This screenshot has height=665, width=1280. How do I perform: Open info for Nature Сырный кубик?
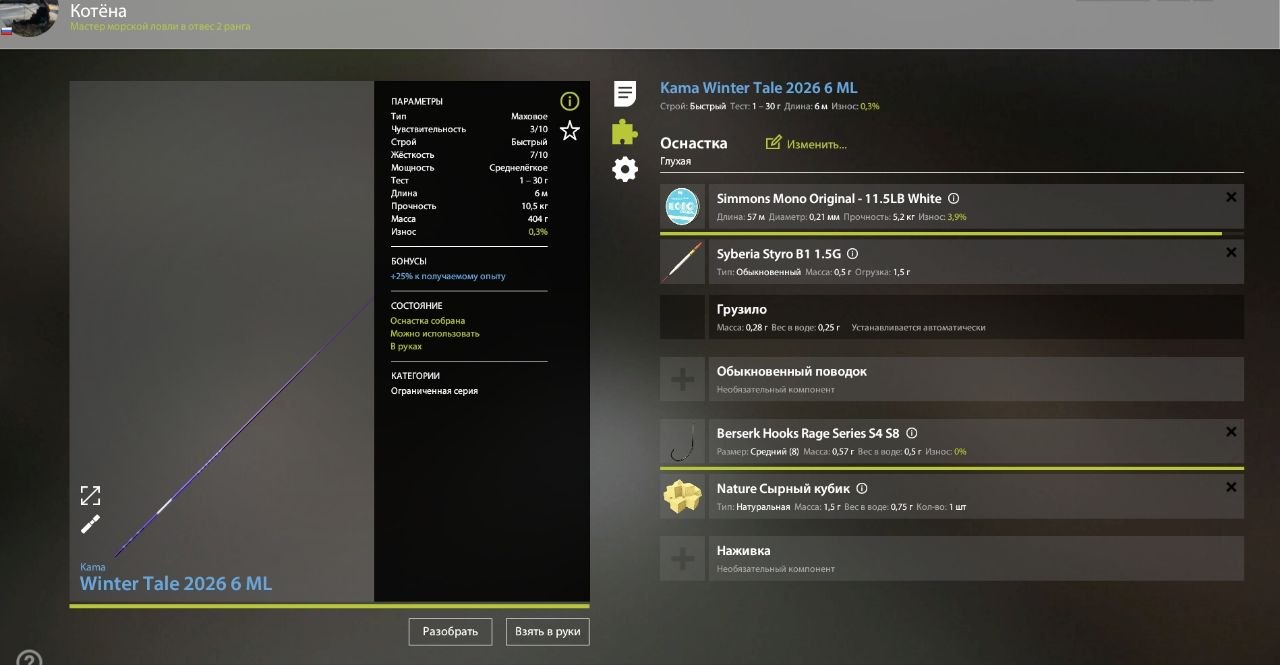[x=862, y=489]
